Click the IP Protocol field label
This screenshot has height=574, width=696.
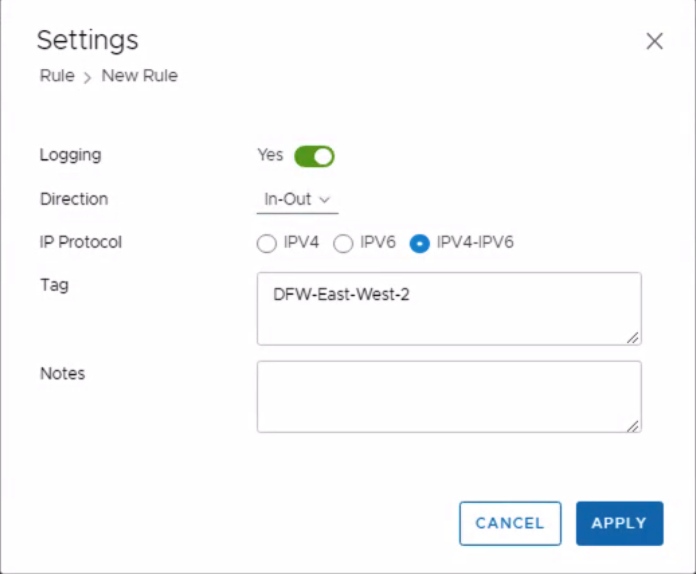point(80,242)
